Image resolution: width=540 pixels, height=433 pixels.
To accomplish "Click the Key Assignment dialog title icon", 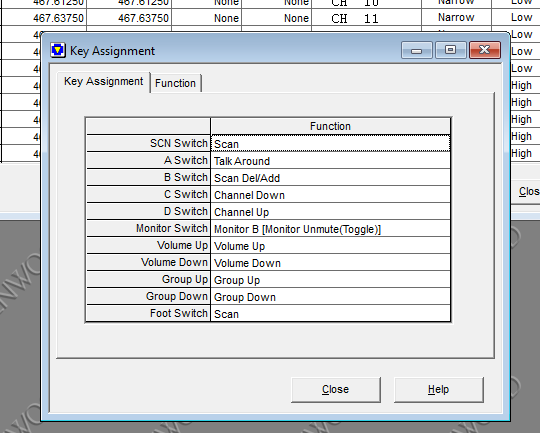I will pos(58,50).
